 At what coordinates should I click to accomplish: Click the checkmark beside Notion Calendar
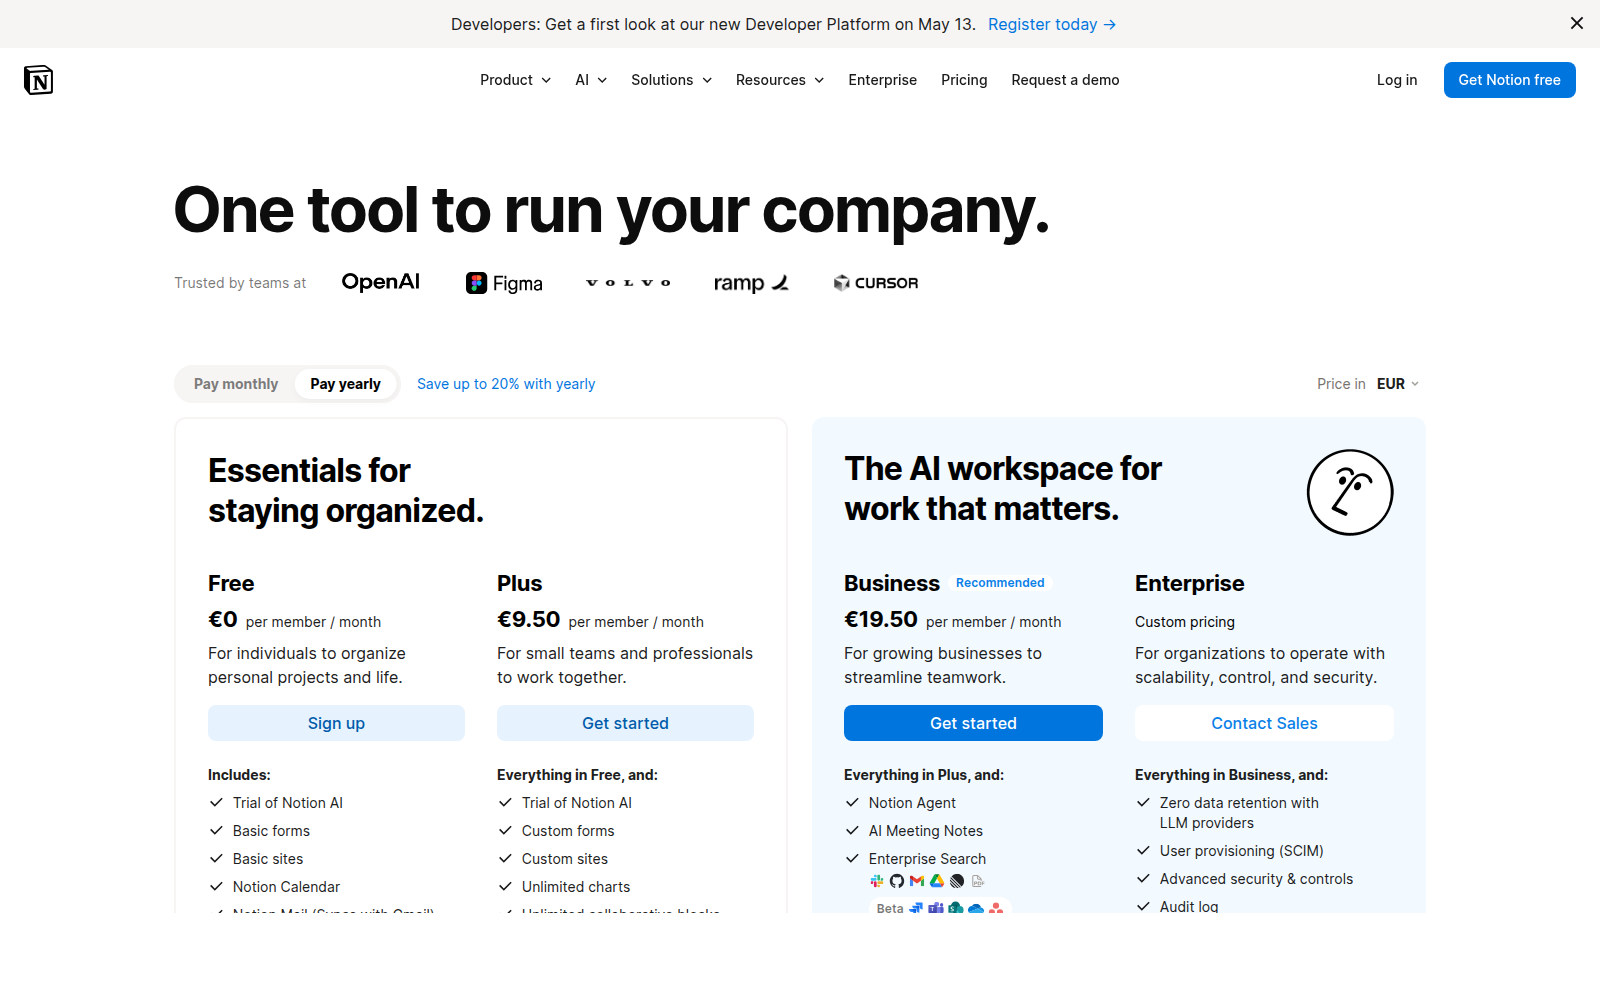(216, 886)
